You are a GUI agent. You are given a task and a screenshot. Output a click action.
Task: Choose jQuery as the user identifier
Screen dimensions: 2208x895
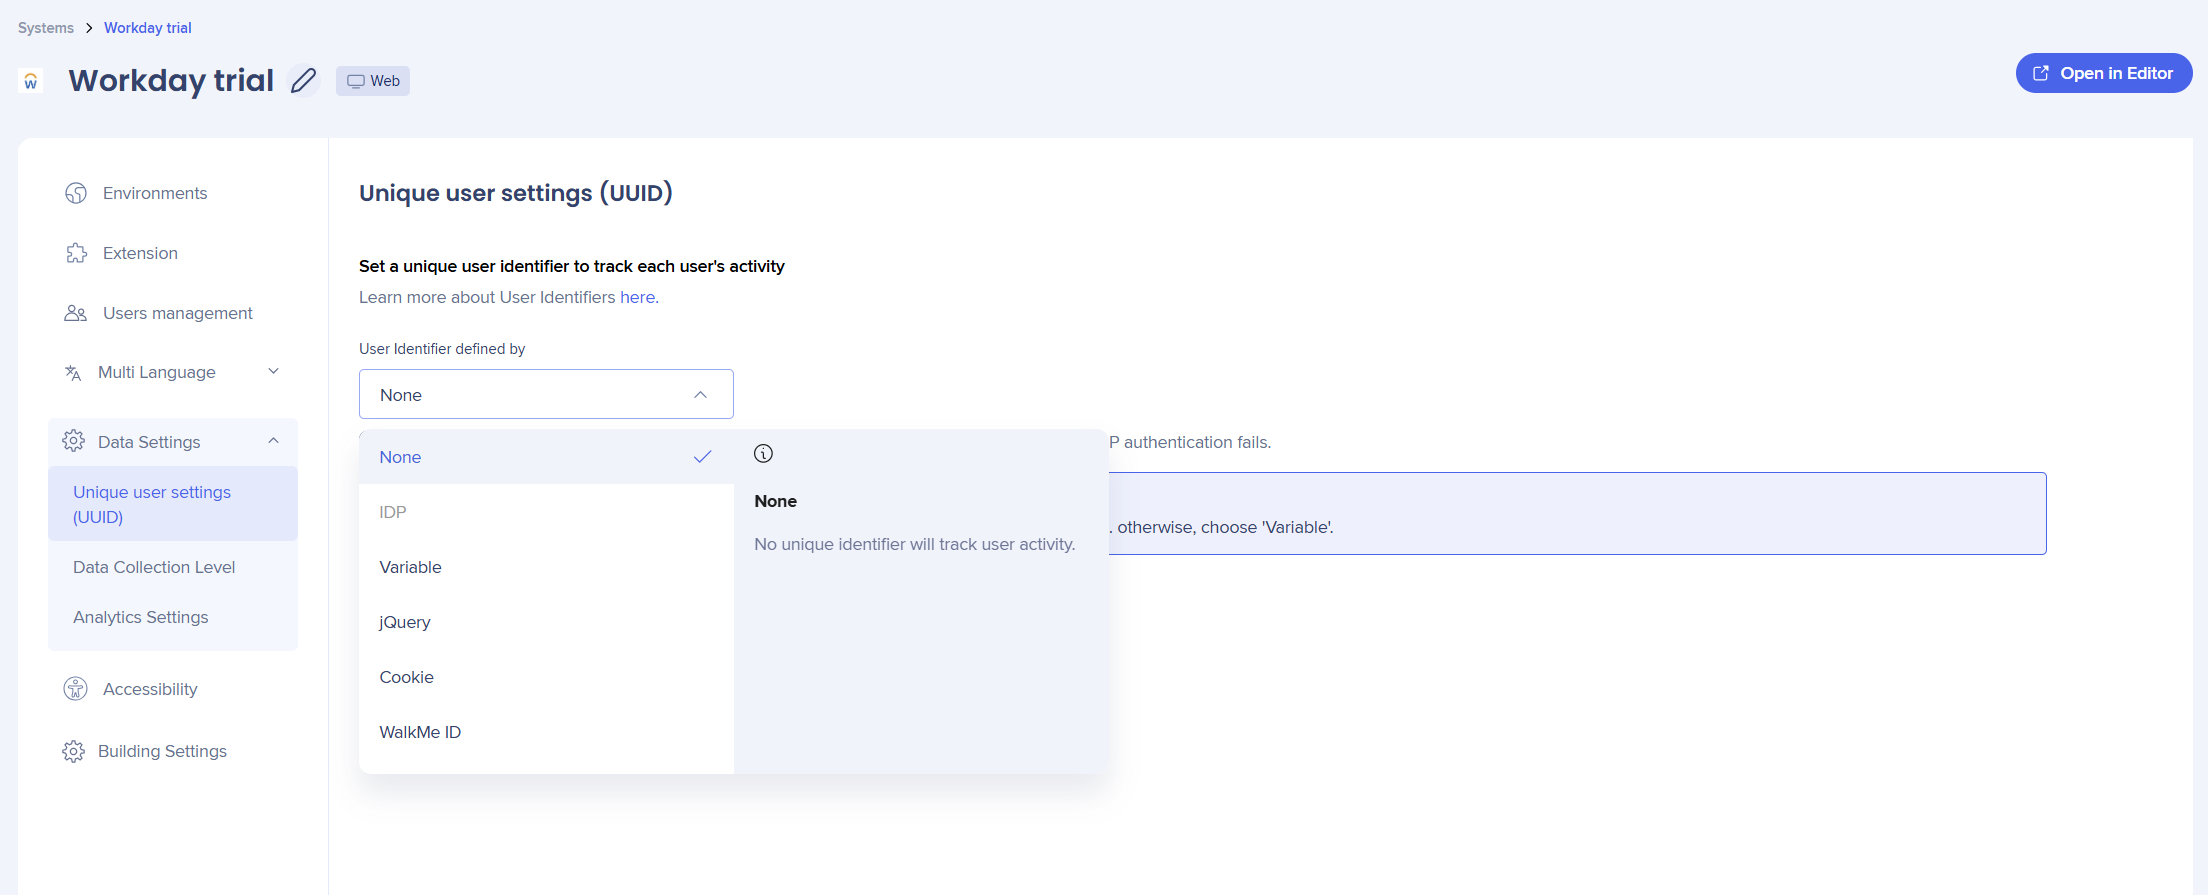click(x=405, y=622)
